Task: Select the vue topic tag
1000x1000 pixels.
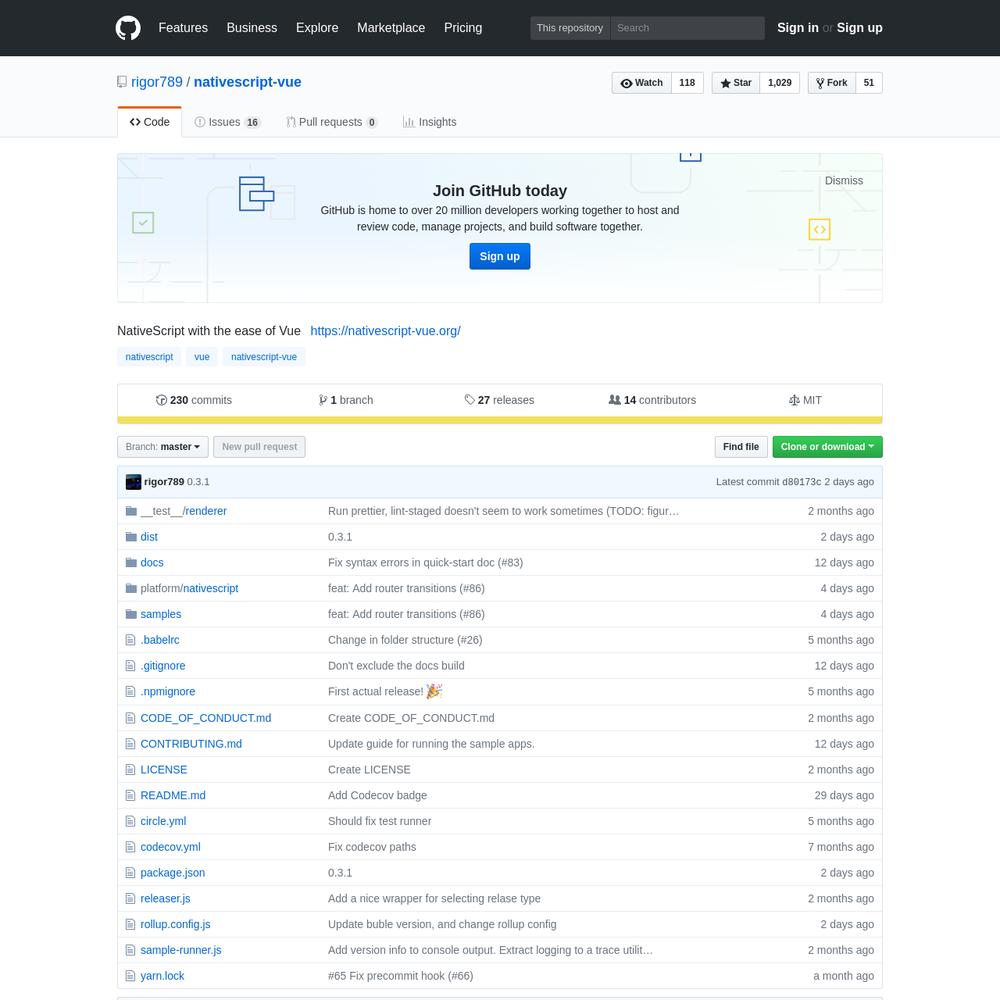Action: tap(202, 357)
